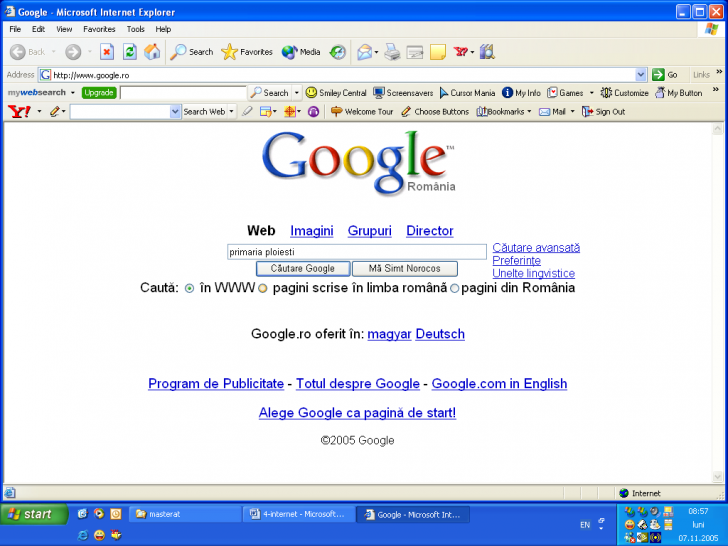
Task: Open Cursor Mania toolbar button
Action: (467, 92)
